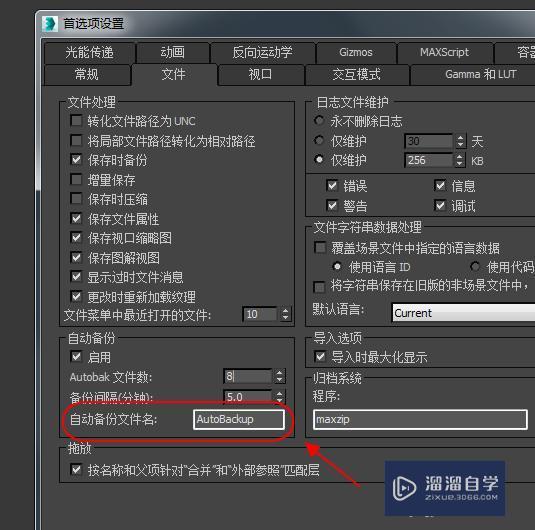Select 仅维护 KB radio button
The width and height of the screenshot is (535, 530).
point(319,159)
